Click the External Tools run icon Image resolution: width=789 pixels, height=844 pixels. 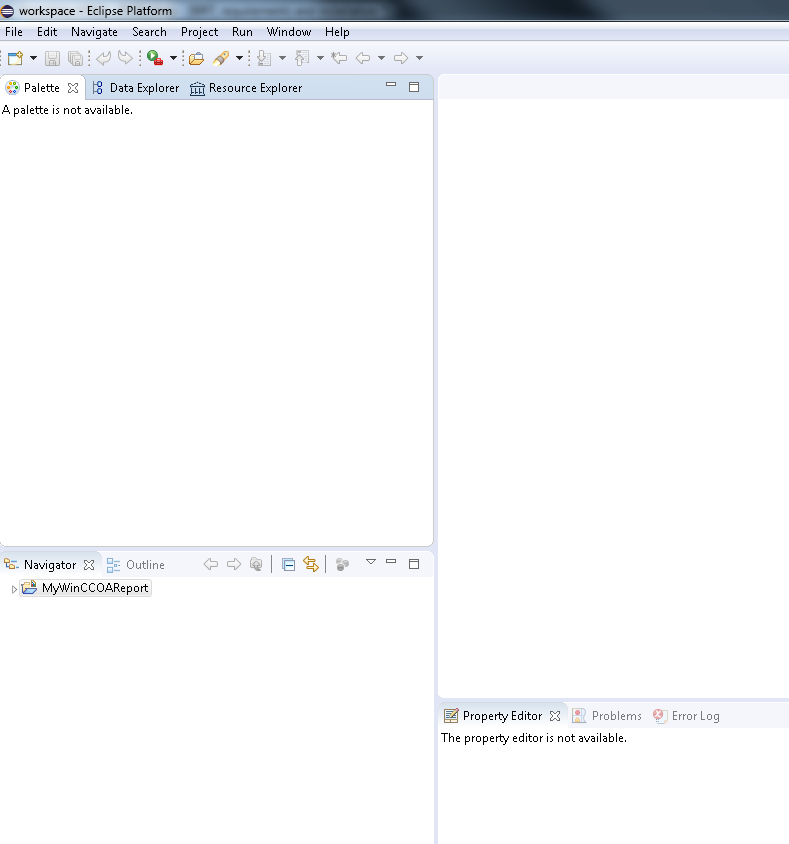[x=155, y=59]
